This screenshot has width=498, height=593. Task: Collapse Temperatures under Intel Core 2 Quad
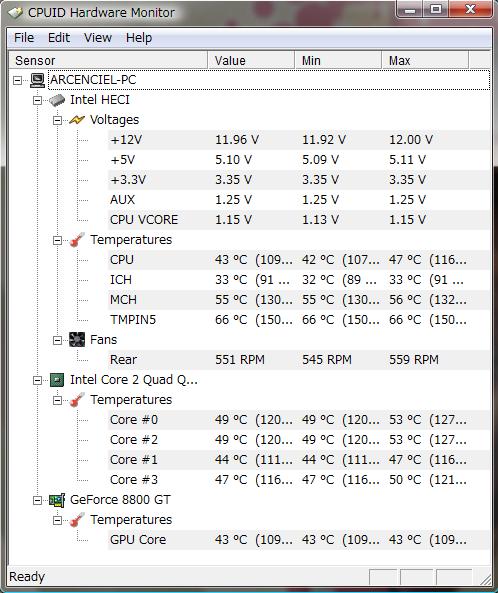[57, 400]
